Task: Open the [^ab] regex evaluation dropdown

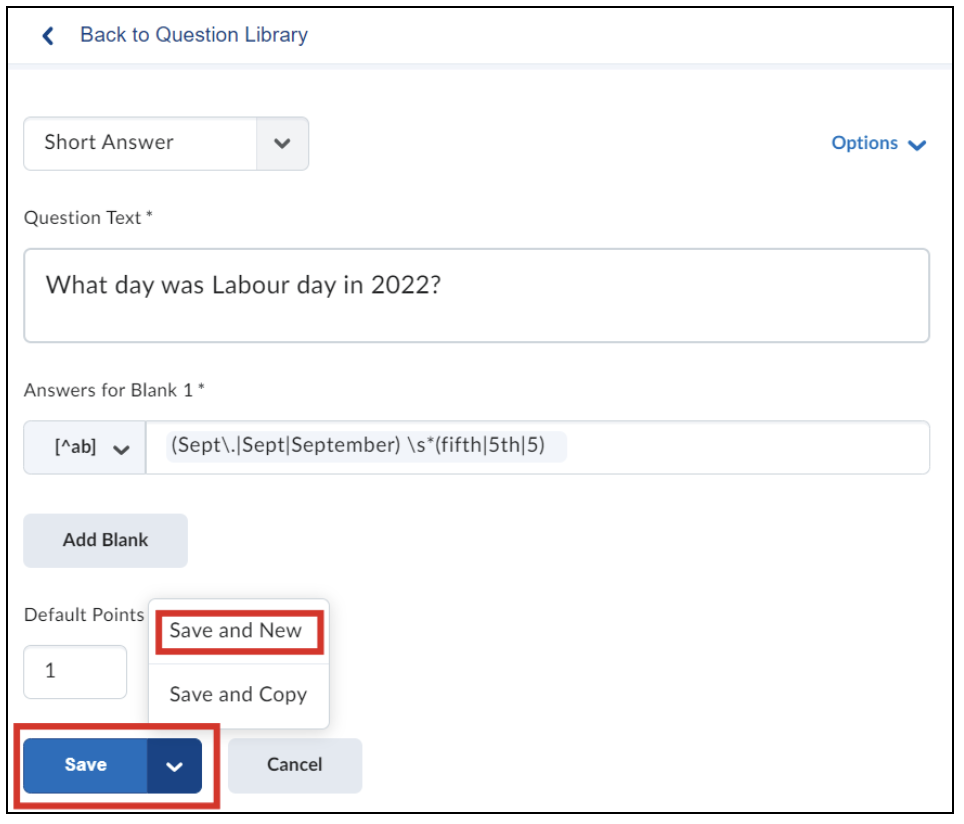Action: 85,447
